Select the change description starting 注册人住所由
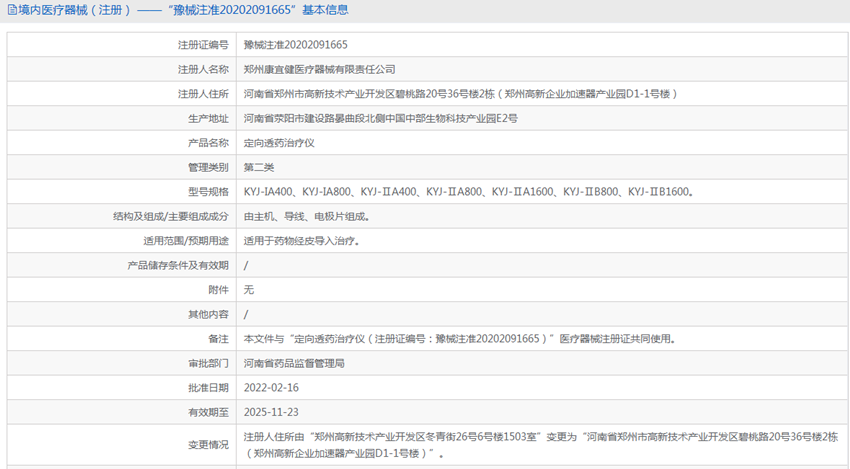This screenshot has height=469, width=850. tap(541, 445)
